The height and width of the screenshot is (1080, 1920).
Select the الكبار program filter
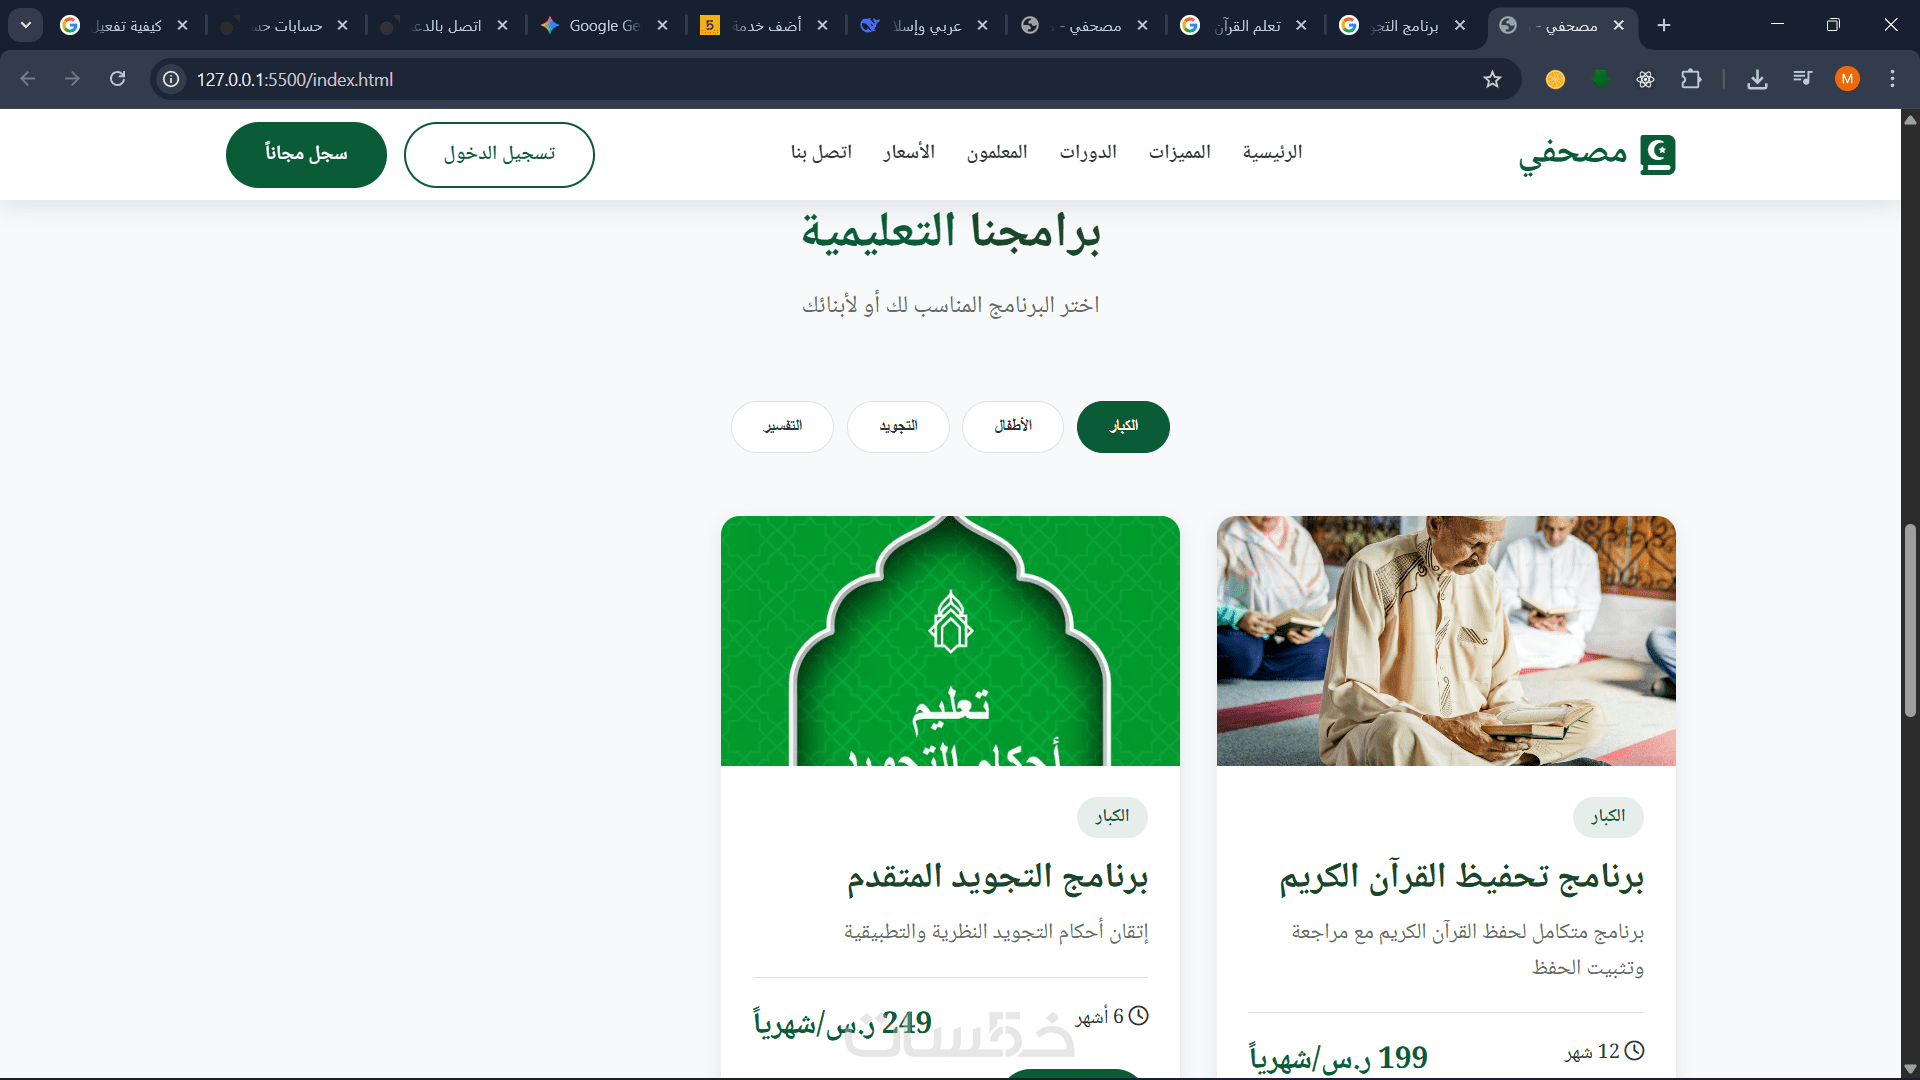tap(1123, 427)
